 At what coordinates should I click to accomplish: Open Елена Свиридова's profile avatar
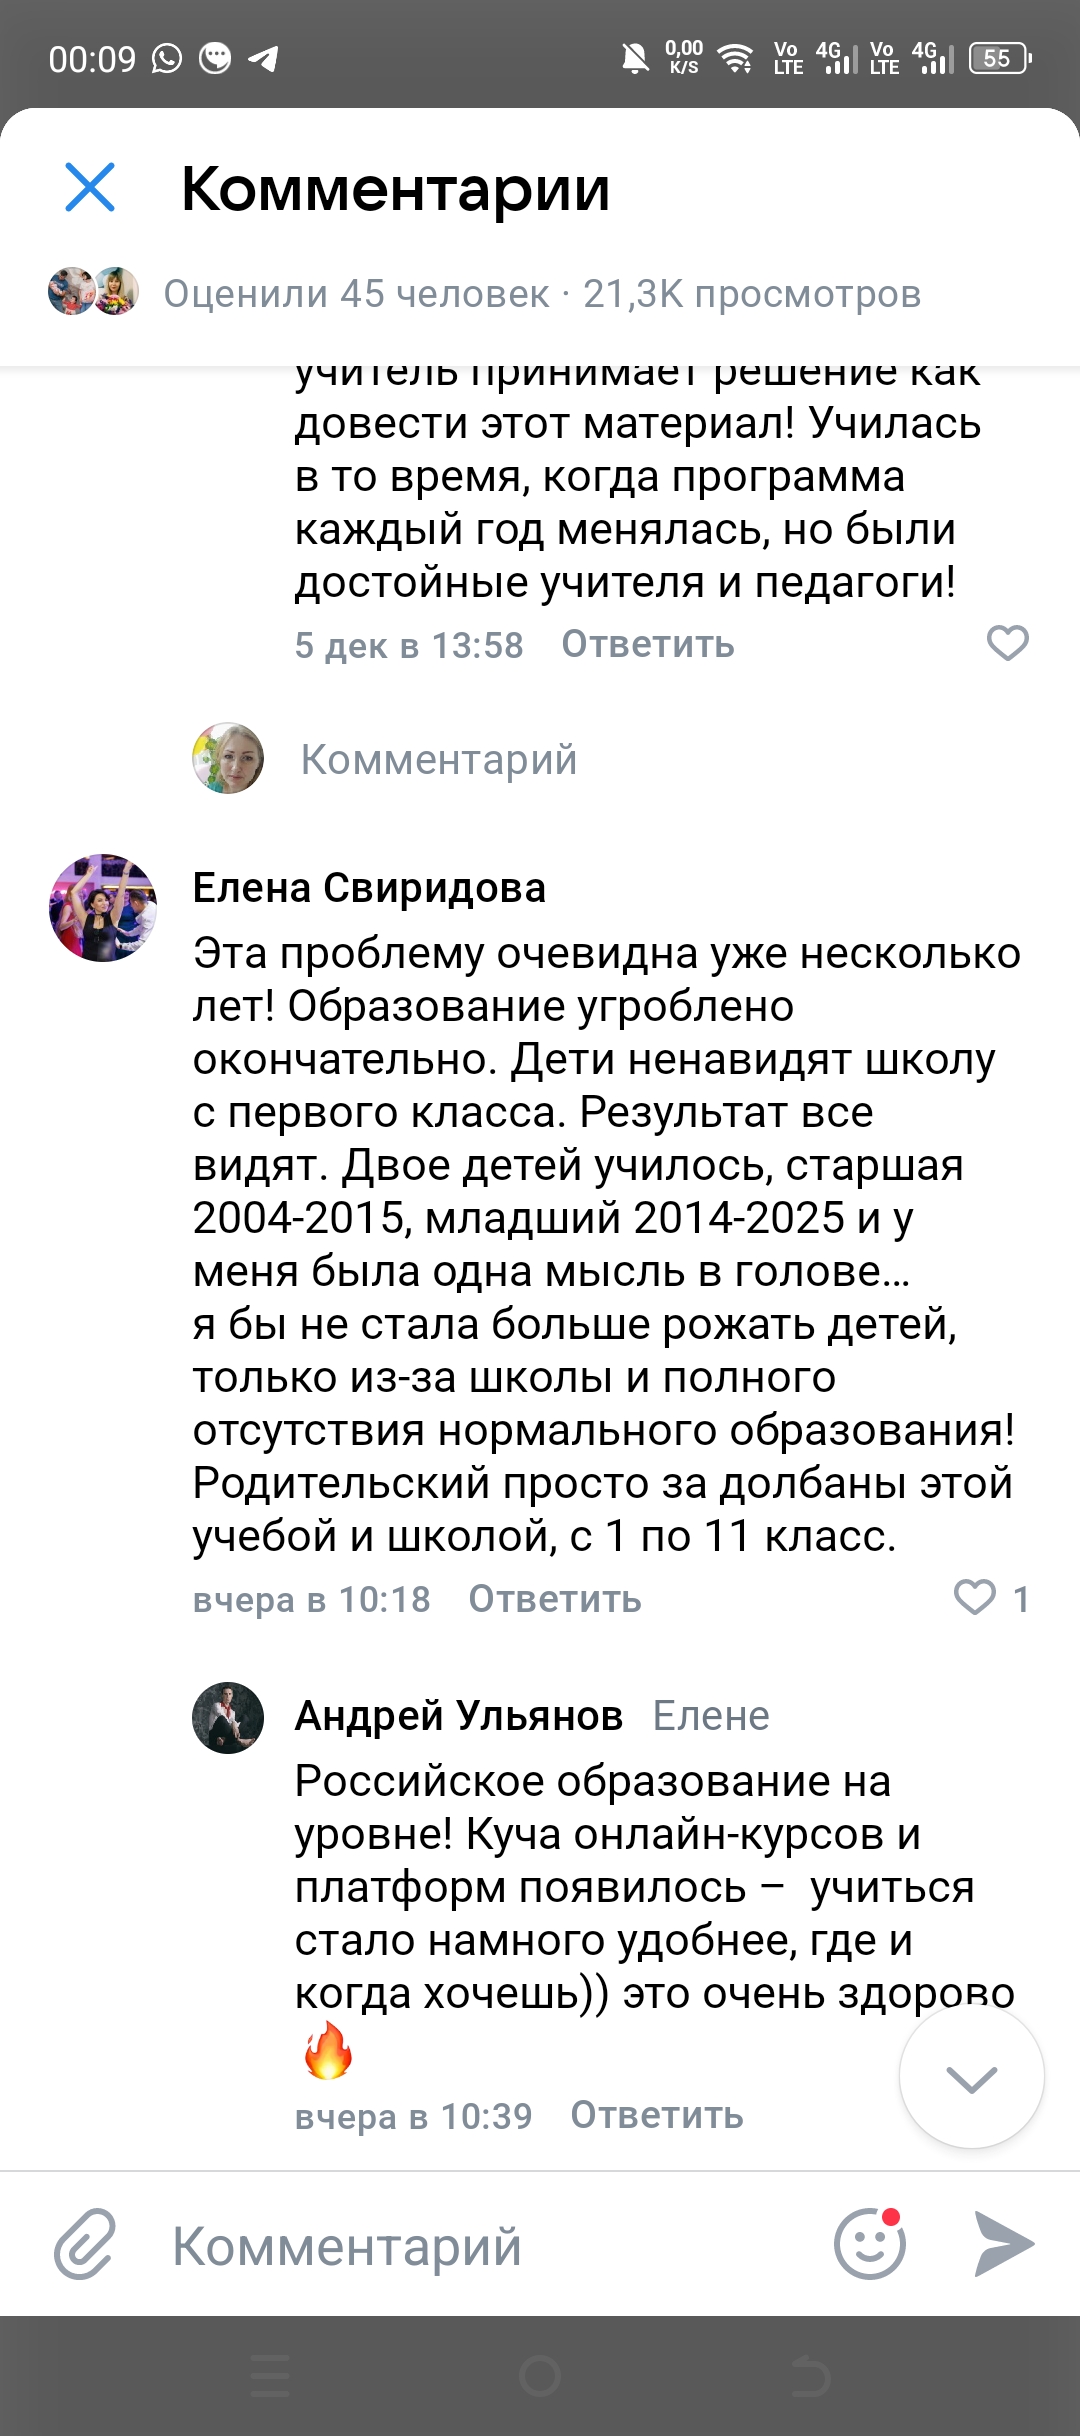pyautogui.click(x=103, y=908)
